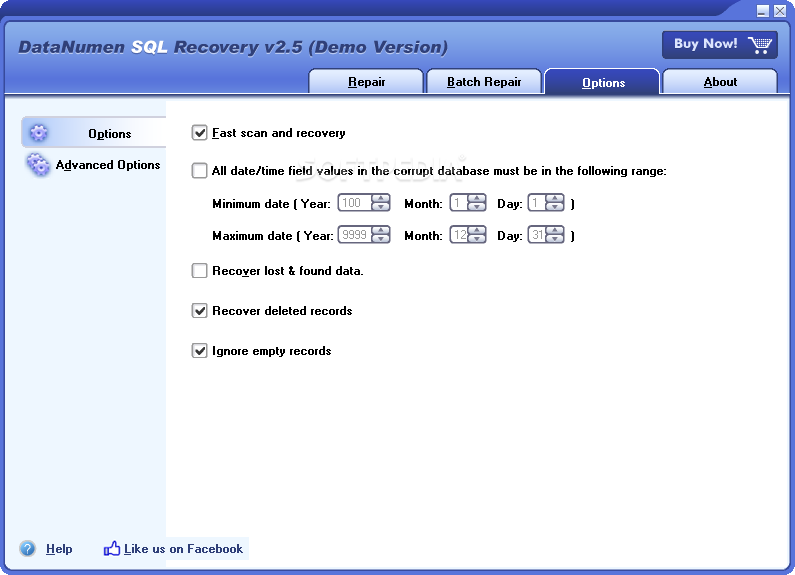795x575 pixels.
Task: Click the Minimum date Year field showing 100
Action: coord(355,203)
